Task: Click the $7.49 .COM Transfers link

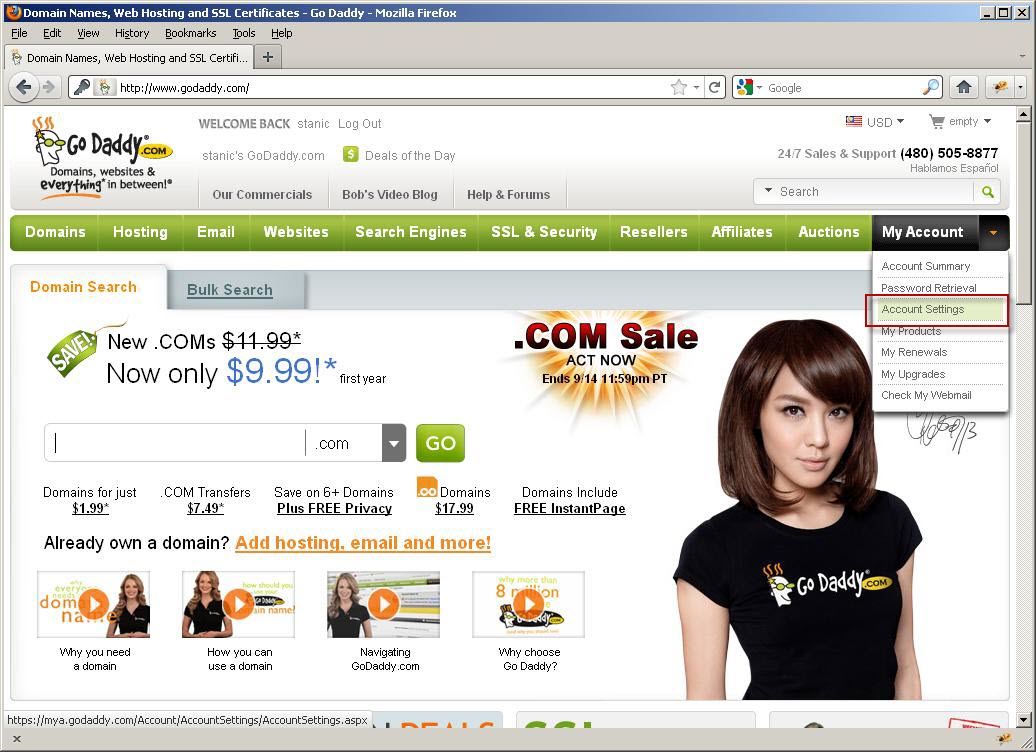Action: 205,508
